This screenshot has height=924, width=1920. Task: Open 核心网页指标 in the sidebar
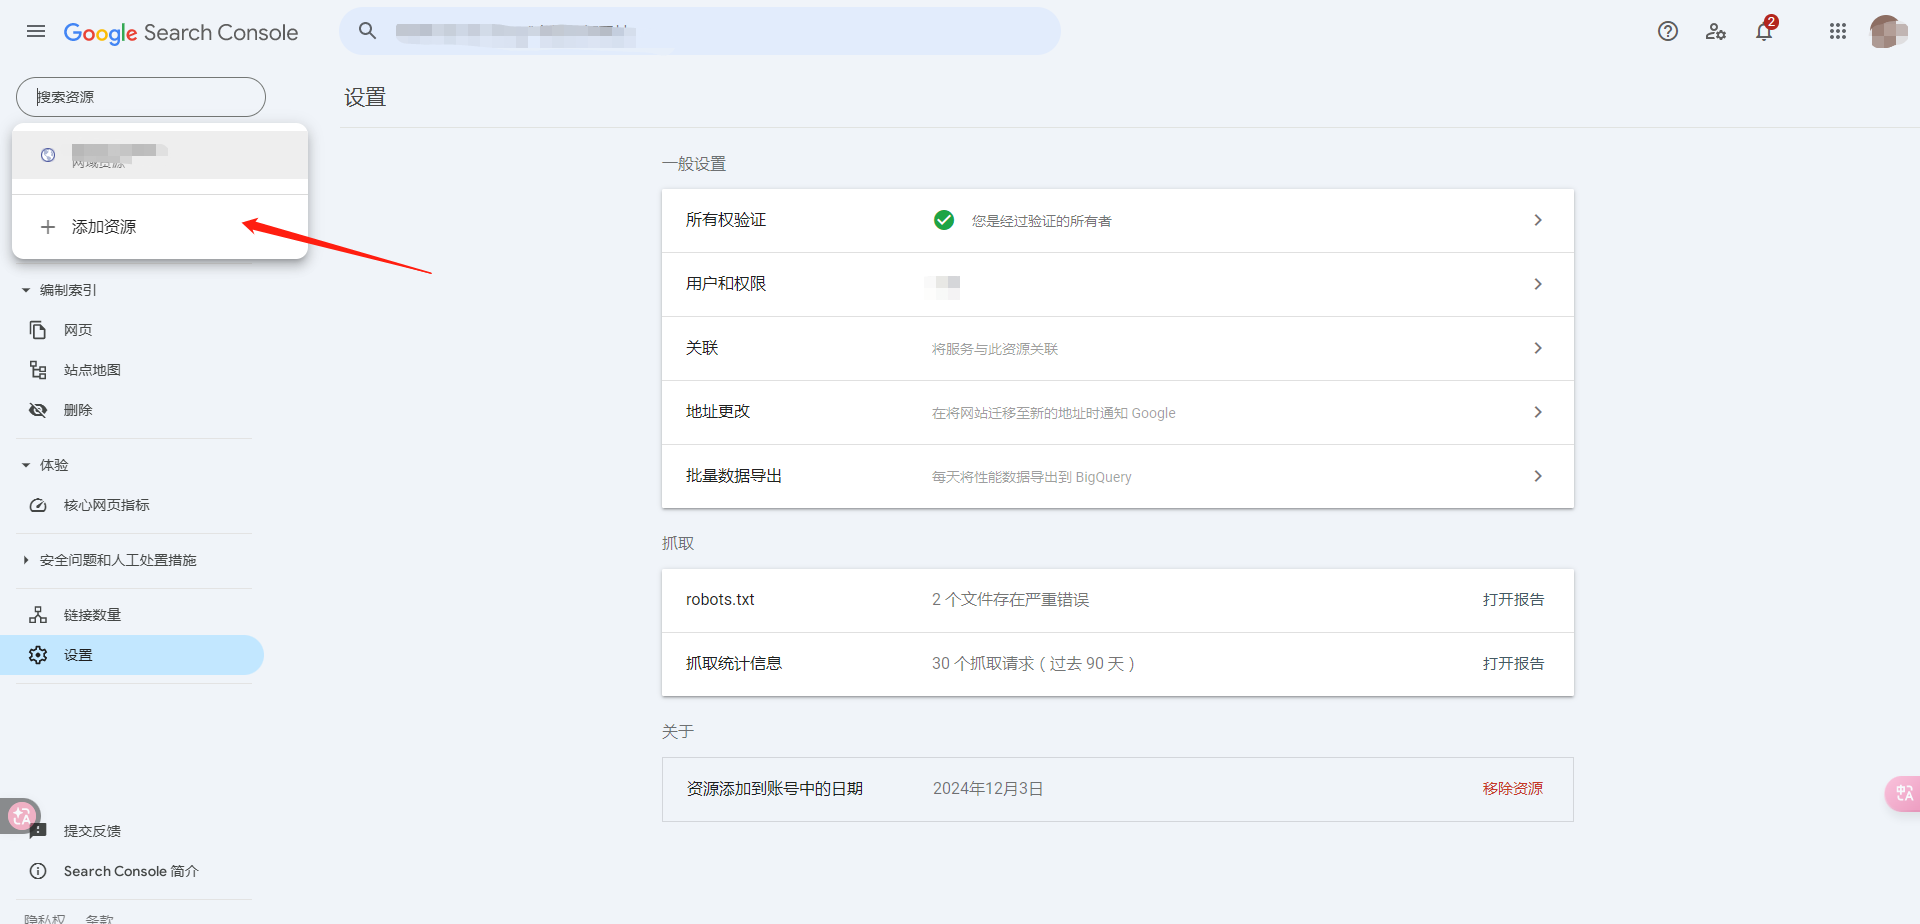click(106, 505)
